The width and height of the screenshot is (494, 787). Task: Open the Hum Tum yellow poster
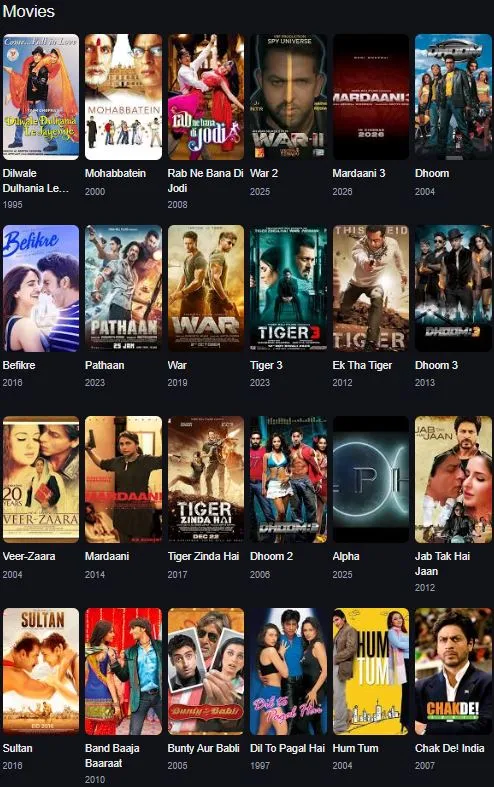pyautogui.click(x=370, y=672)
